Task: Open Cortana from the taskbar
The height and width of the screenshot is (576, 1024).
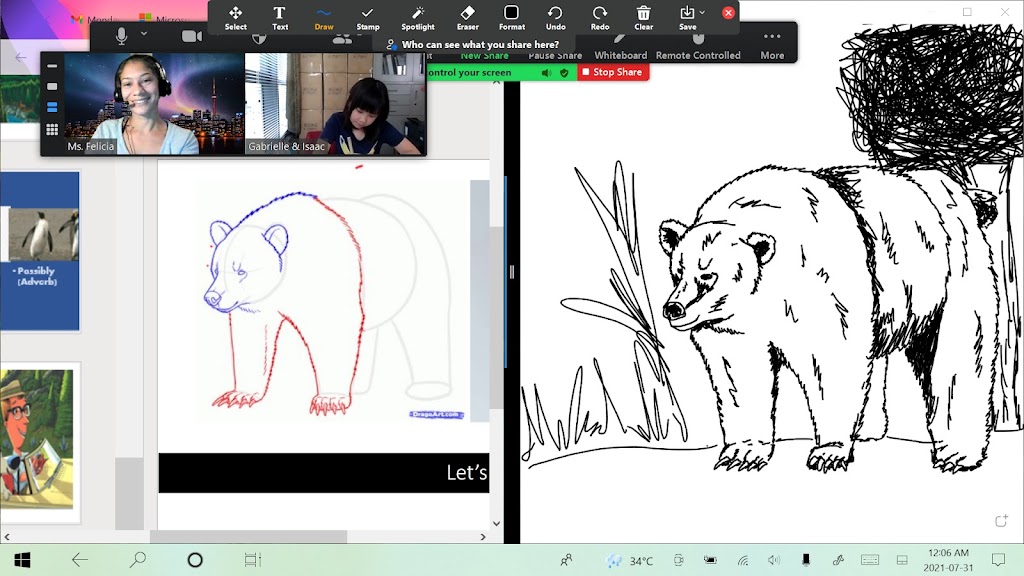Action: click(195, 560)
